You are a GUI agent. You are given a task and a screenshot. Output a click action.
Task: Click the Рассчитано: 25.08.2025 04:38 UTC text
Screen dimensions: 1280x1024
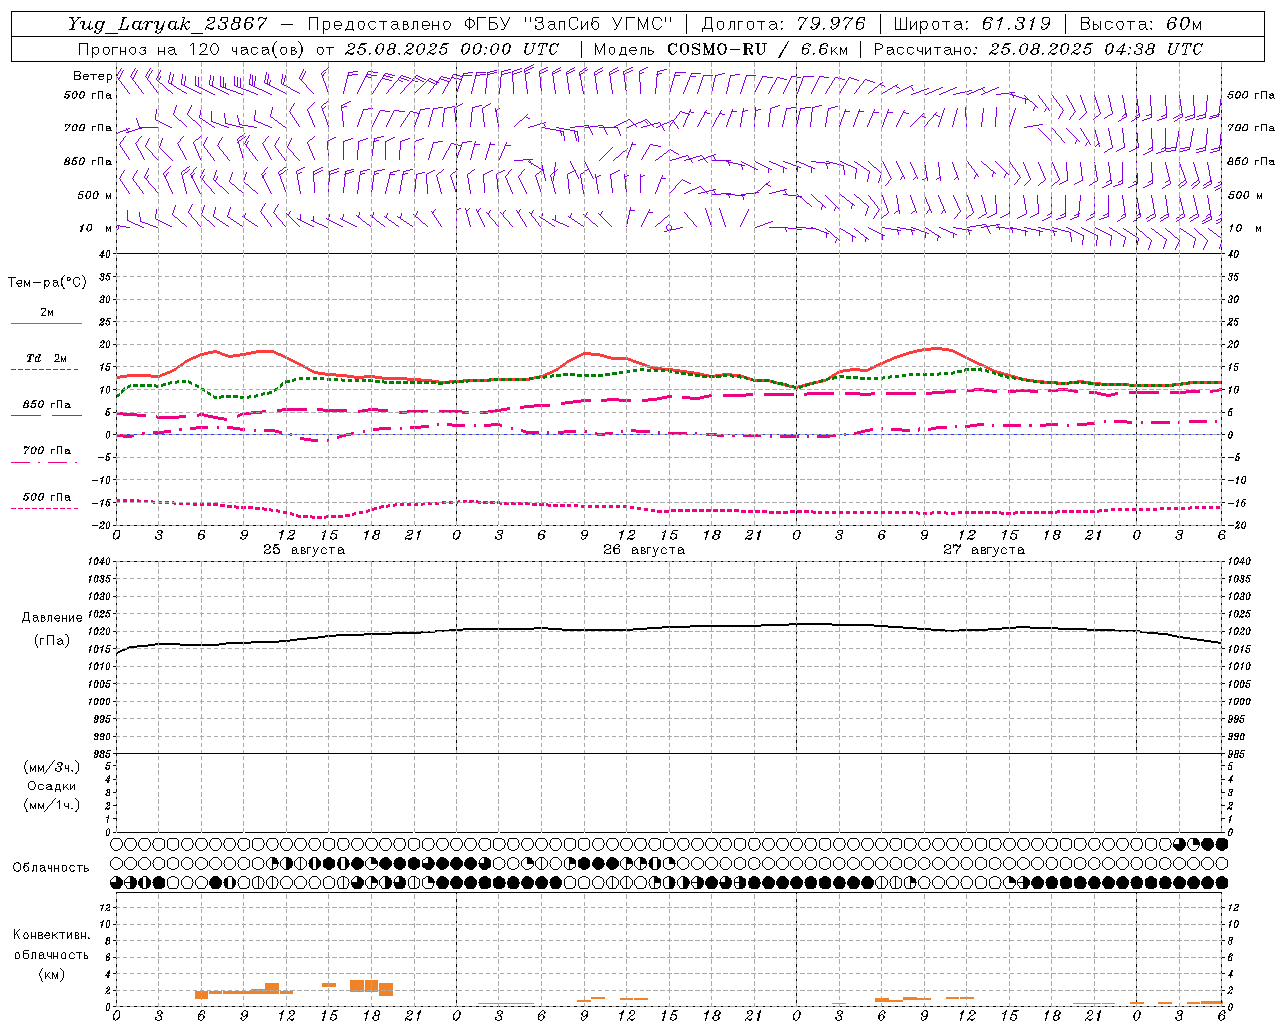[x=1038, y=49]
